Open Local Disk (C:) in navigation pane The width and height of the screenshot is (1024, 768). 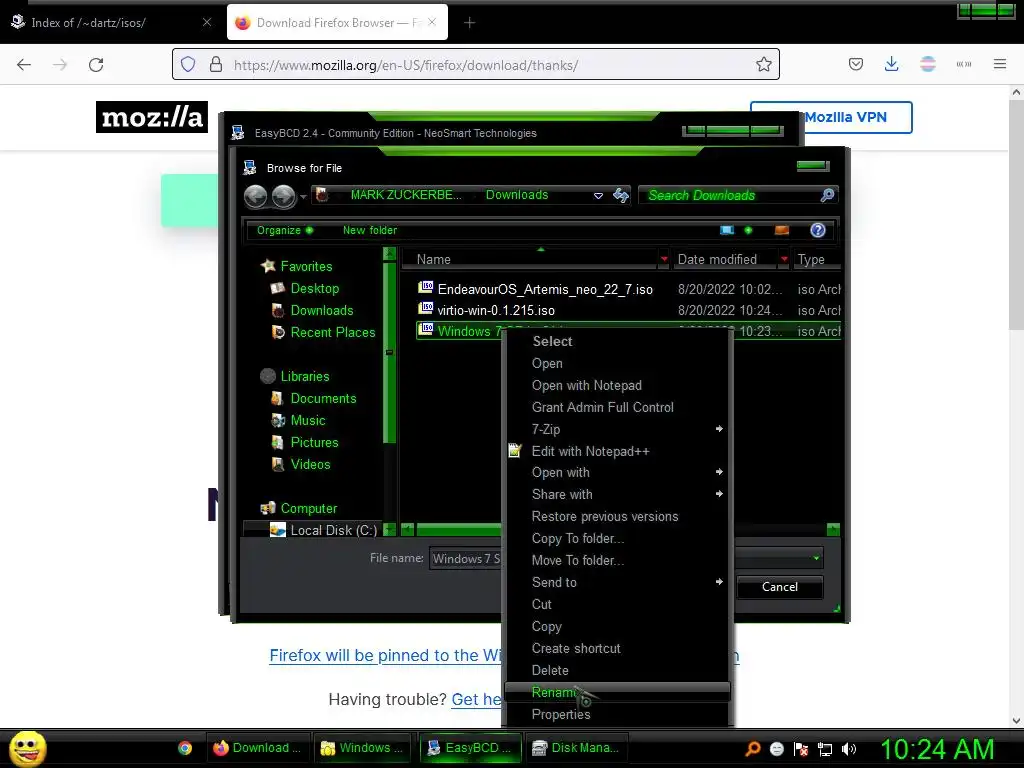333,530
